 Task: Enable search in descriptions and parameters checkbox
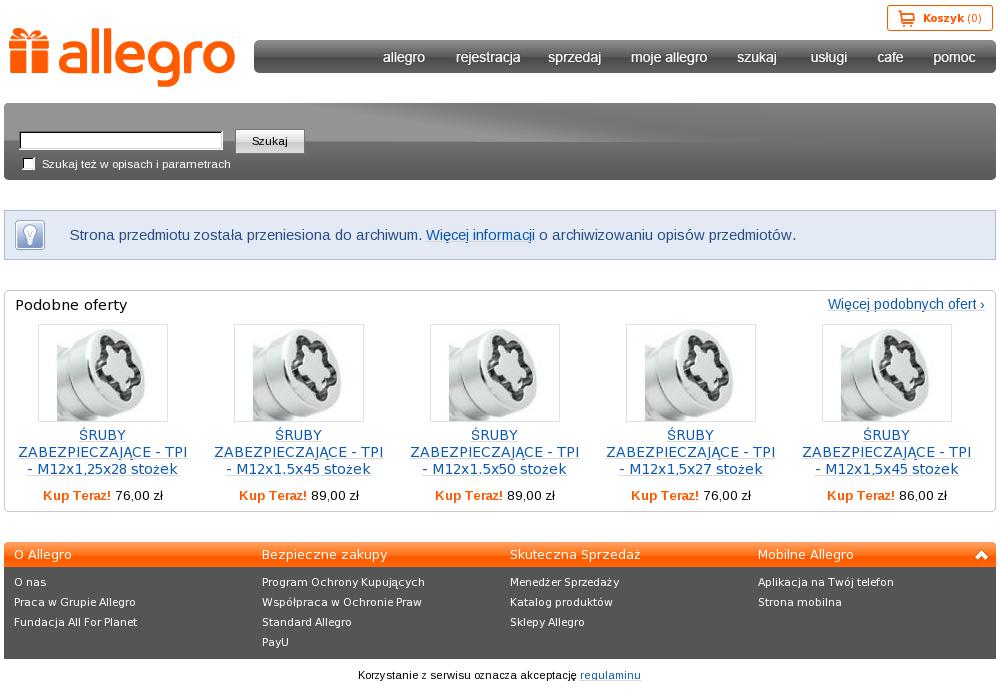click(x=29, y=164)
